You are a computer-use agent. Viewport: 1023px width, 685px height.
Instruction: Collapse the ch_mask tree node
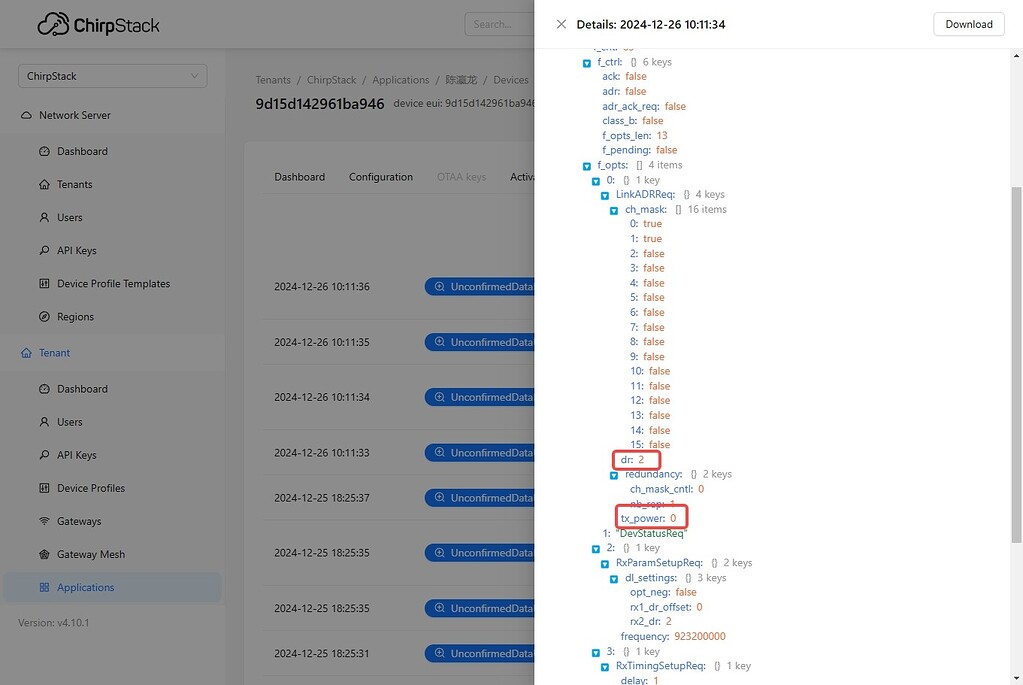(613, 209)
